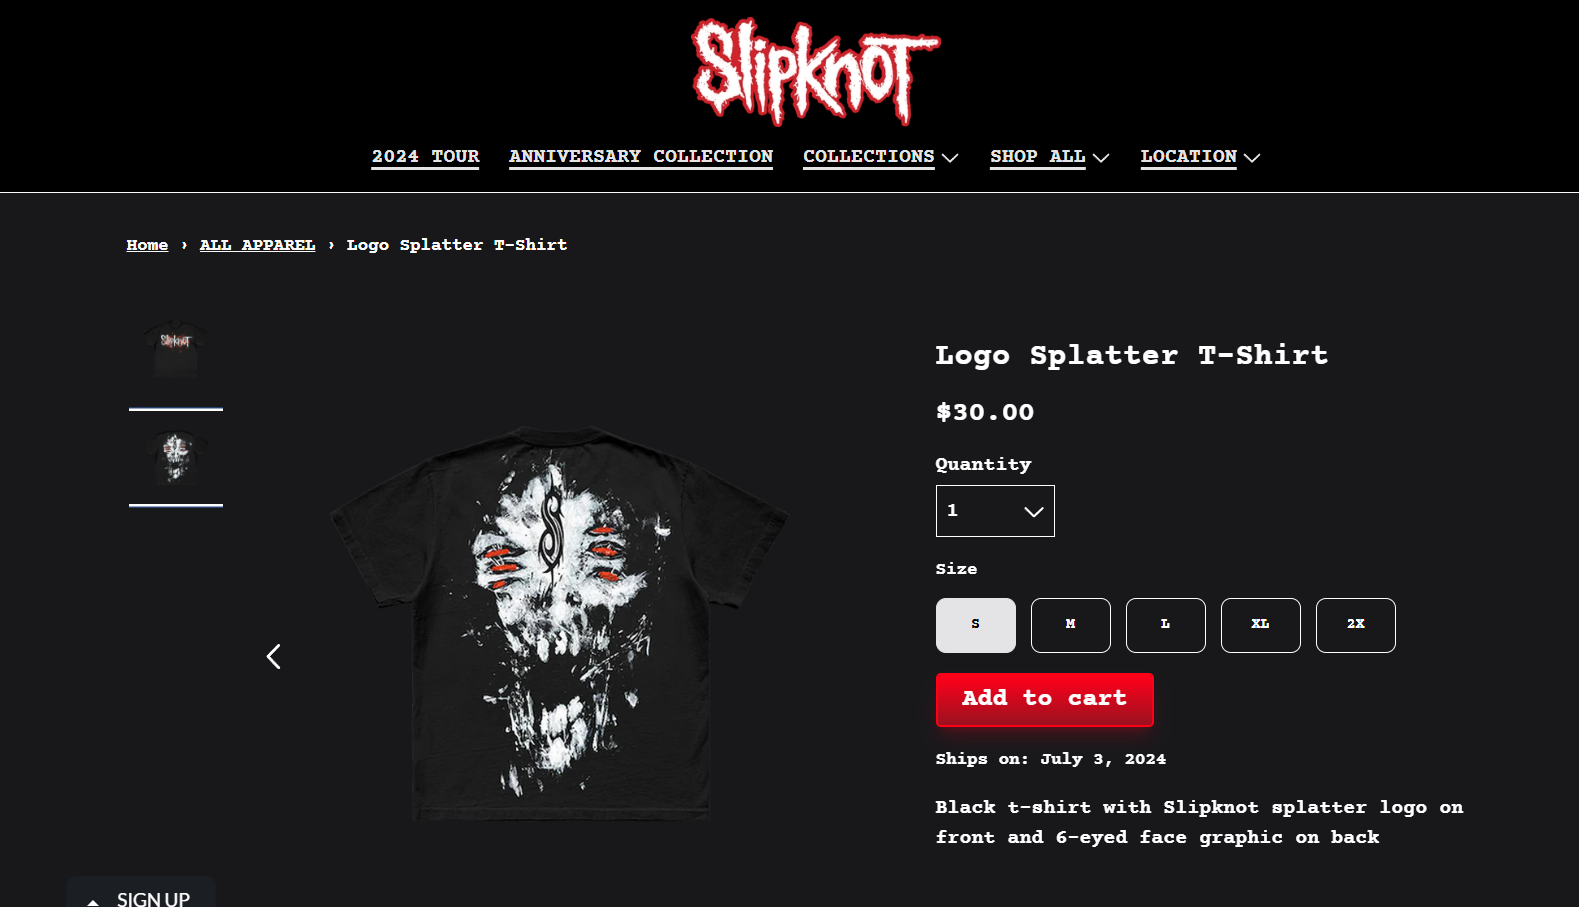Select the back graphic shirt thumbnail
The height and width of the screenshot is (907, 1579).
point(176,457)
